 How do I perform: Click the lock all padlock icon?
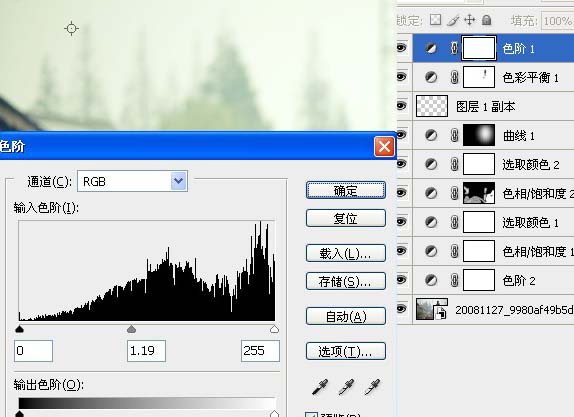(487, 20)
